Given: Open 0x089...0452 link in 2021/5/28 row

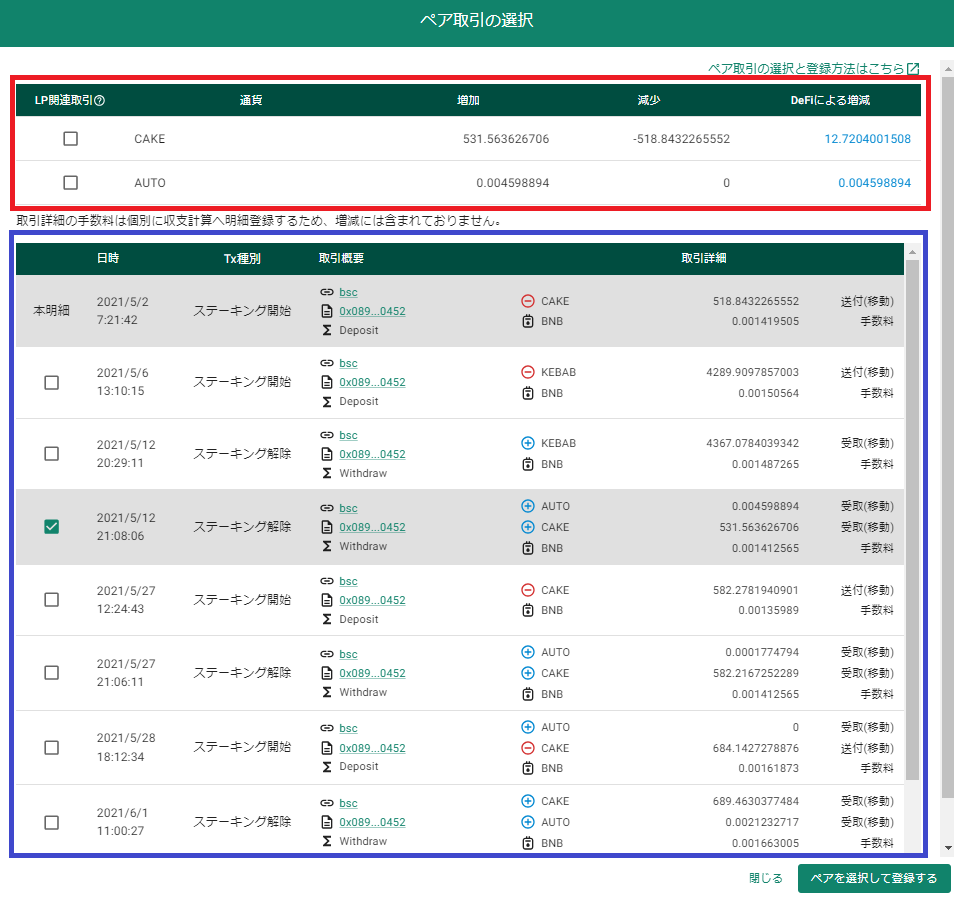Looking at the screenshot, I should [x=372, y=748].
